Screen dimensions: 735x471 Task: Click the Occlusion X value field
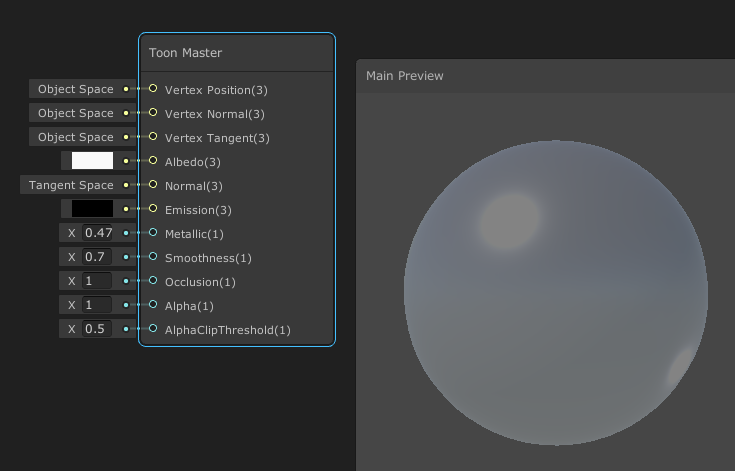(98, 281)
